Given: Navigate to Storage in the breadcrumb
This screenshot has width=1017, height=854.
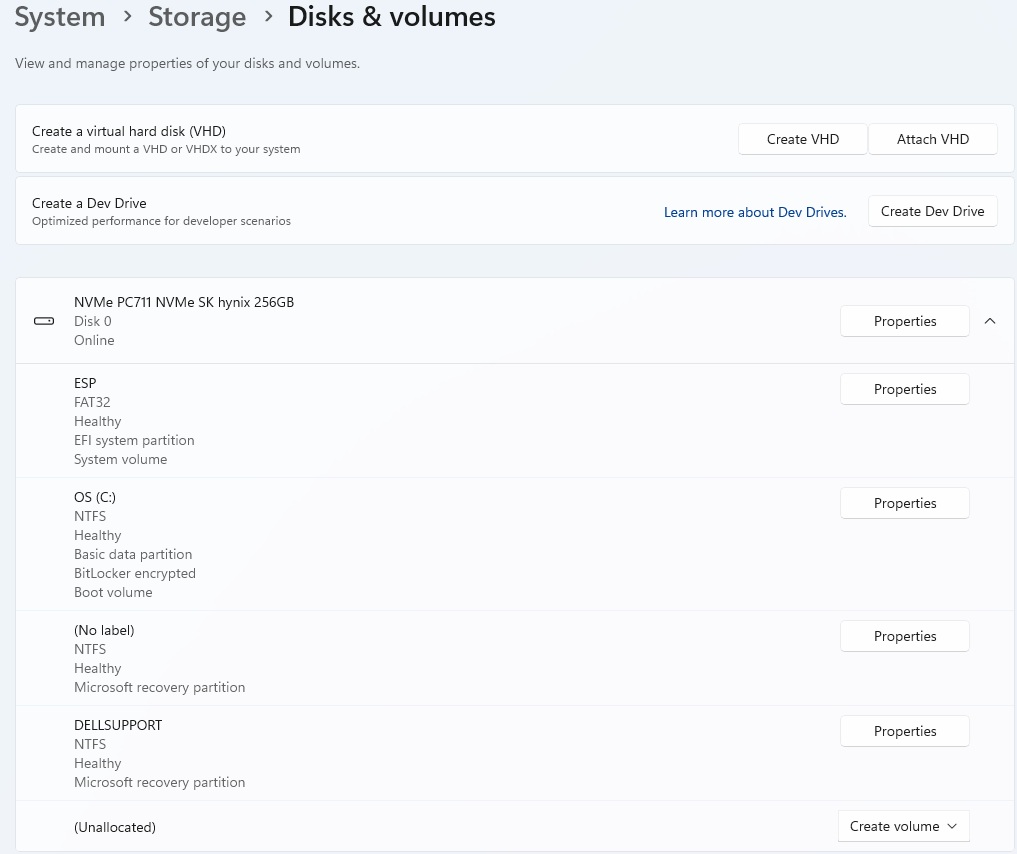Looking at the screenshot, I should coord(197,17).
